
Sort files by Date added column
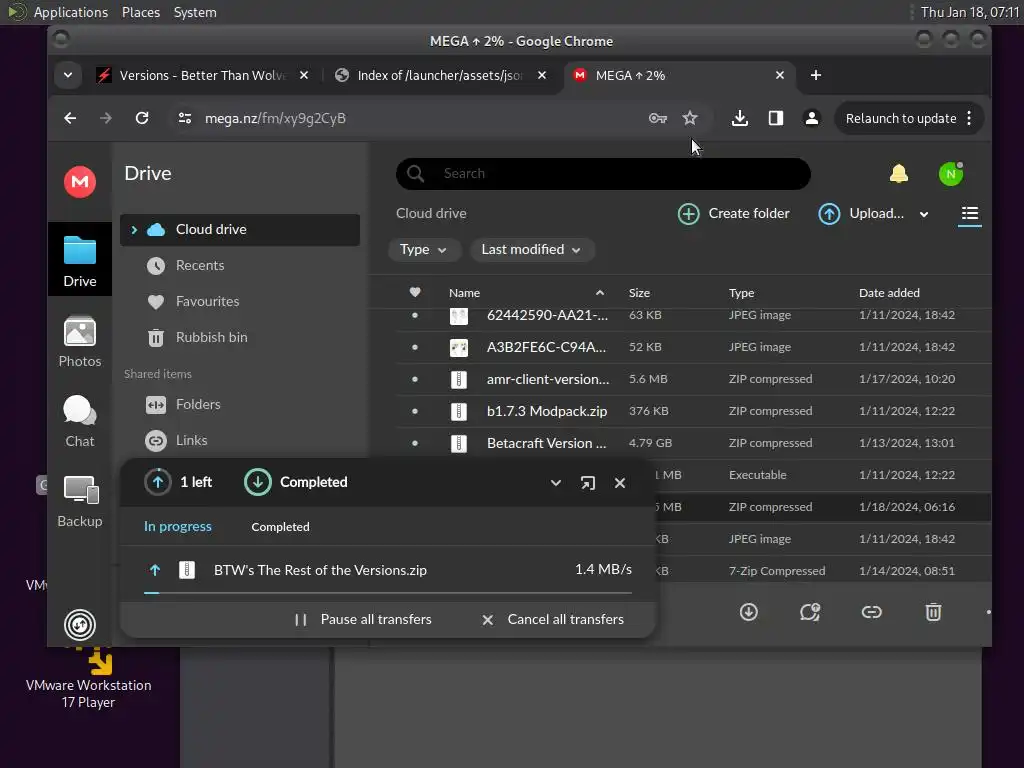pos(889,293)
